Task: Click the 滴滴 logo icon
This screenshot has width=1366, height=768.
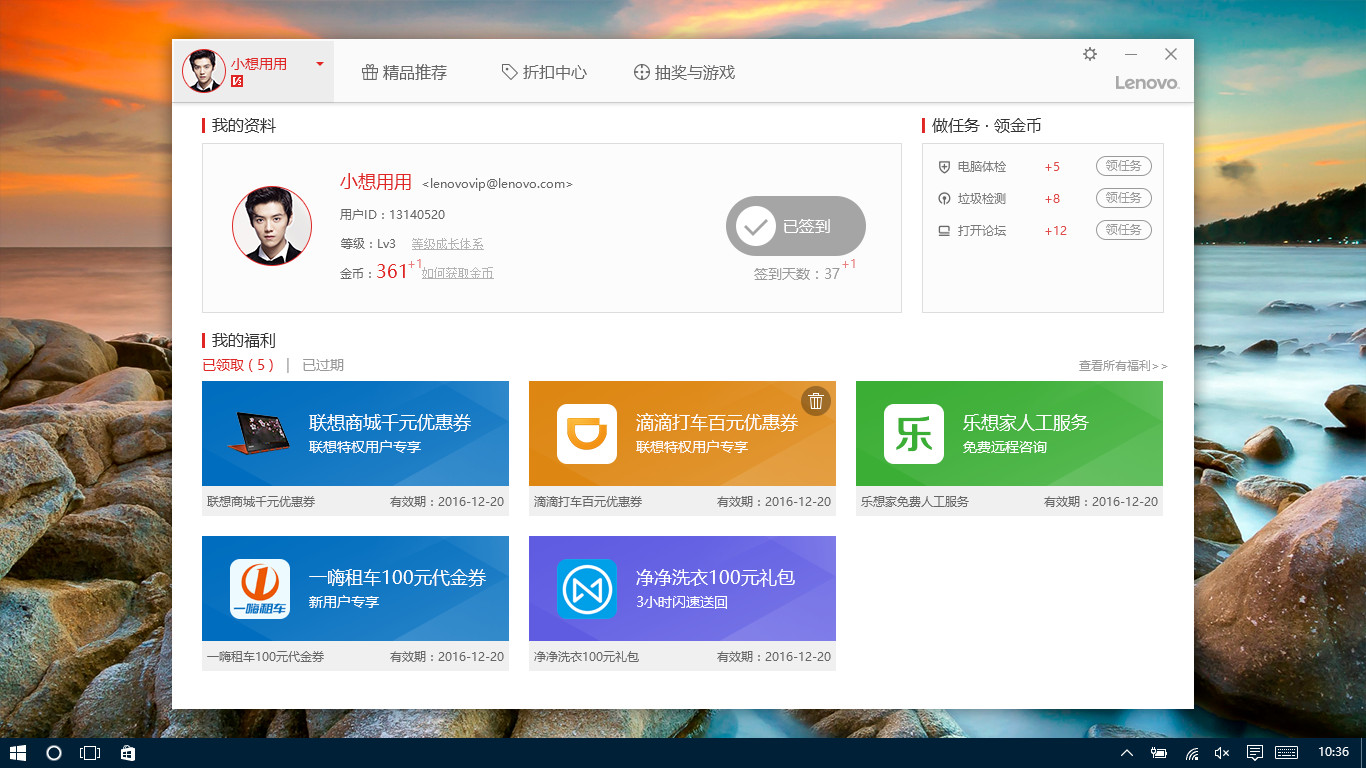Action: pos(587,434)
